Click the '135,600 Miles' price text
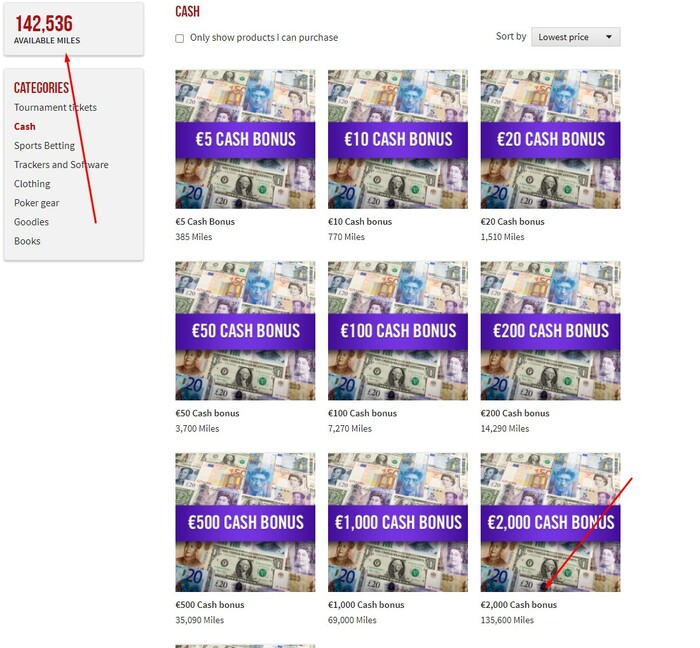The width and height of the screenshot is (700, 648). click(x=507, y=620)
